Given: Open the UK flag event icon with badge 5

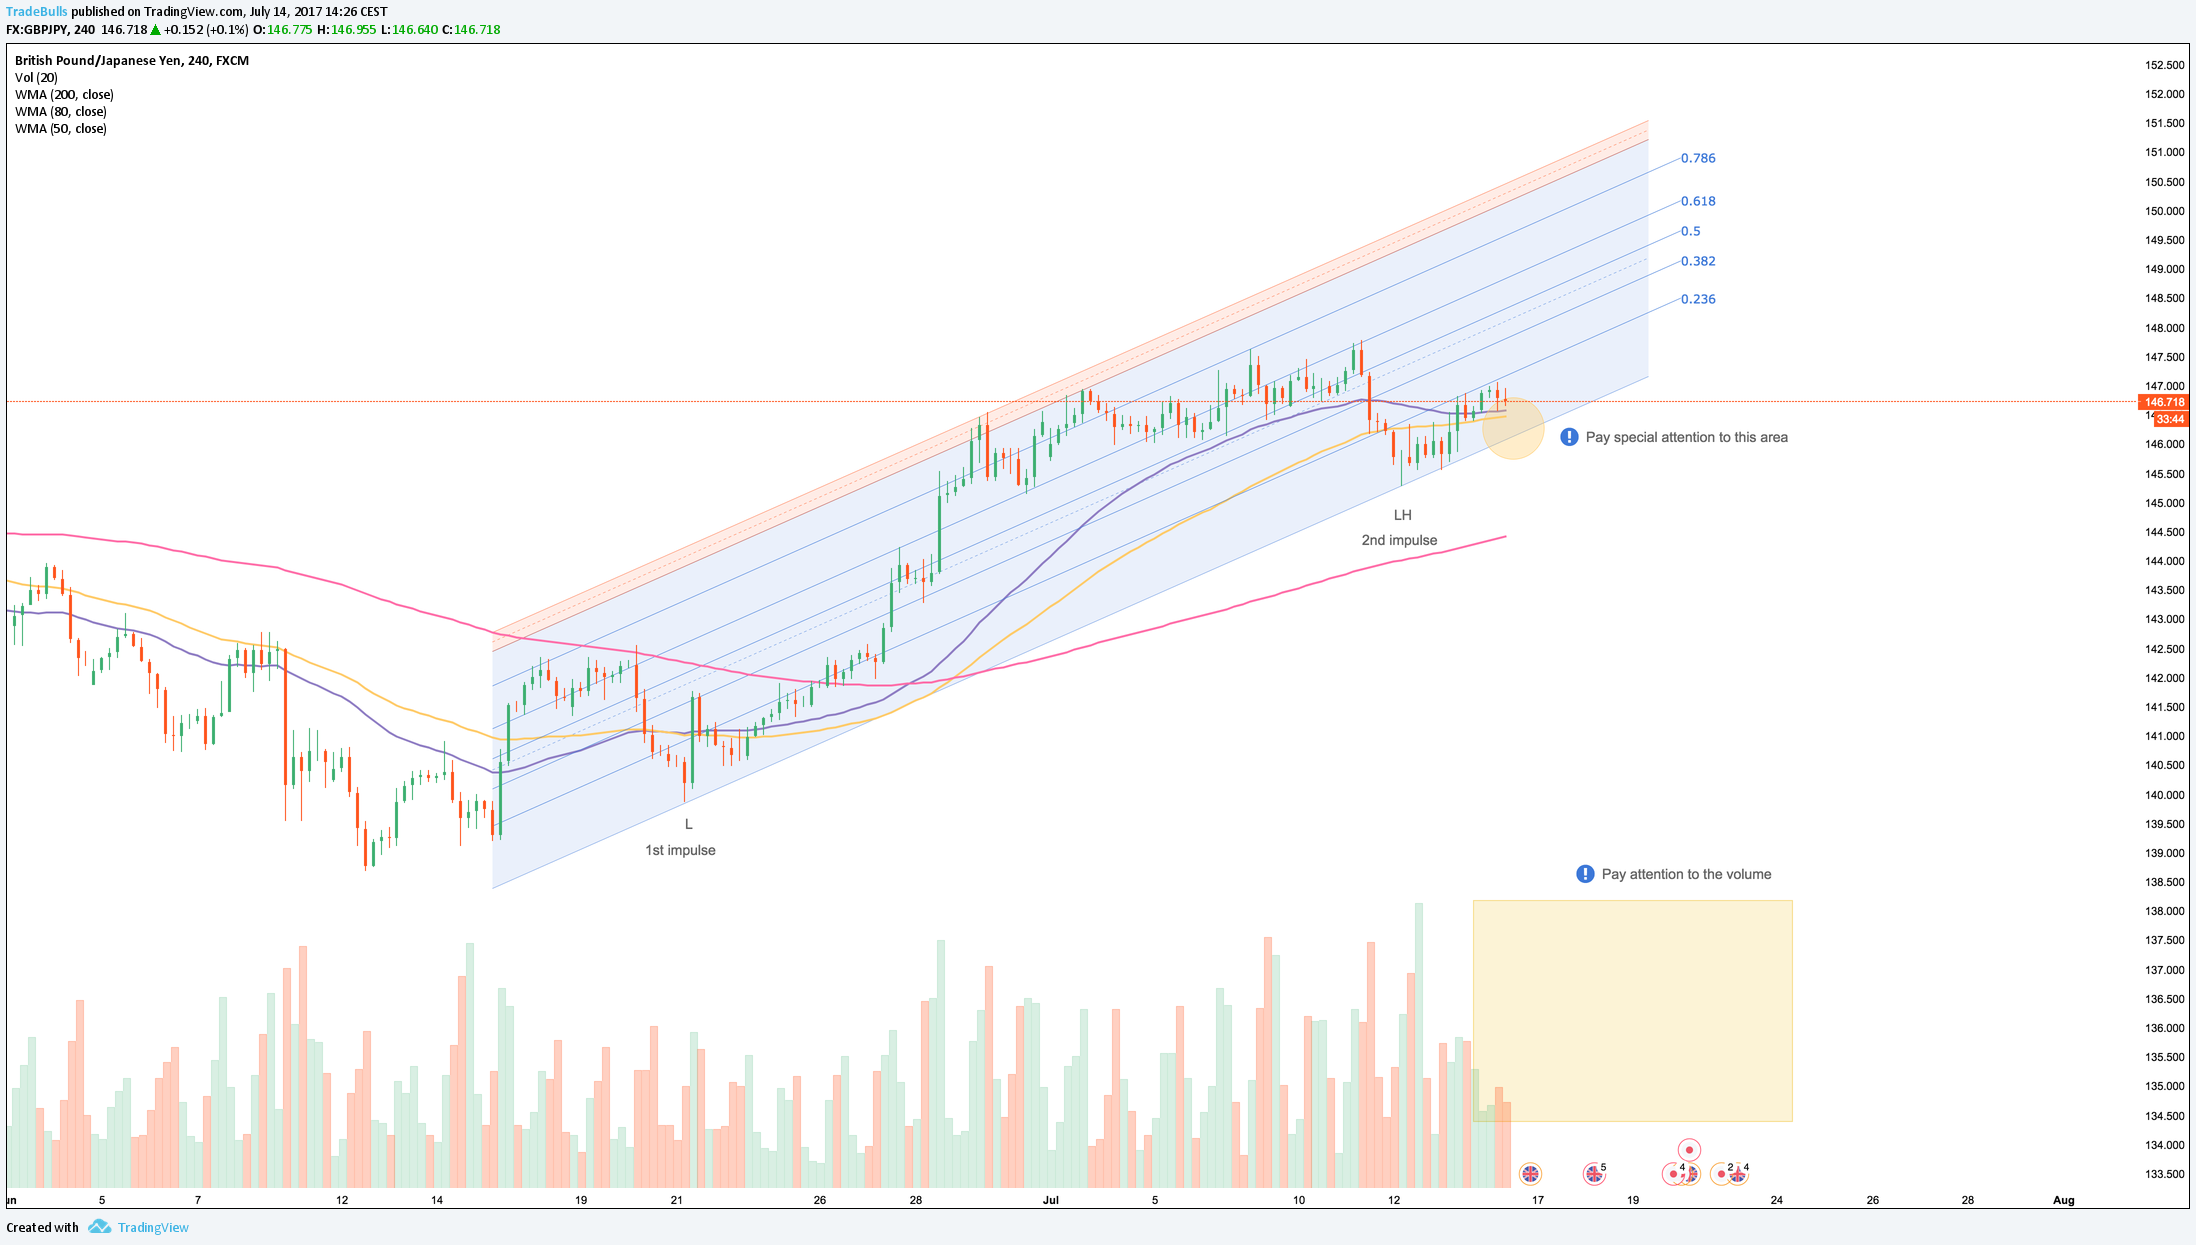Looking at the screenshot, I should 1594,1174.
